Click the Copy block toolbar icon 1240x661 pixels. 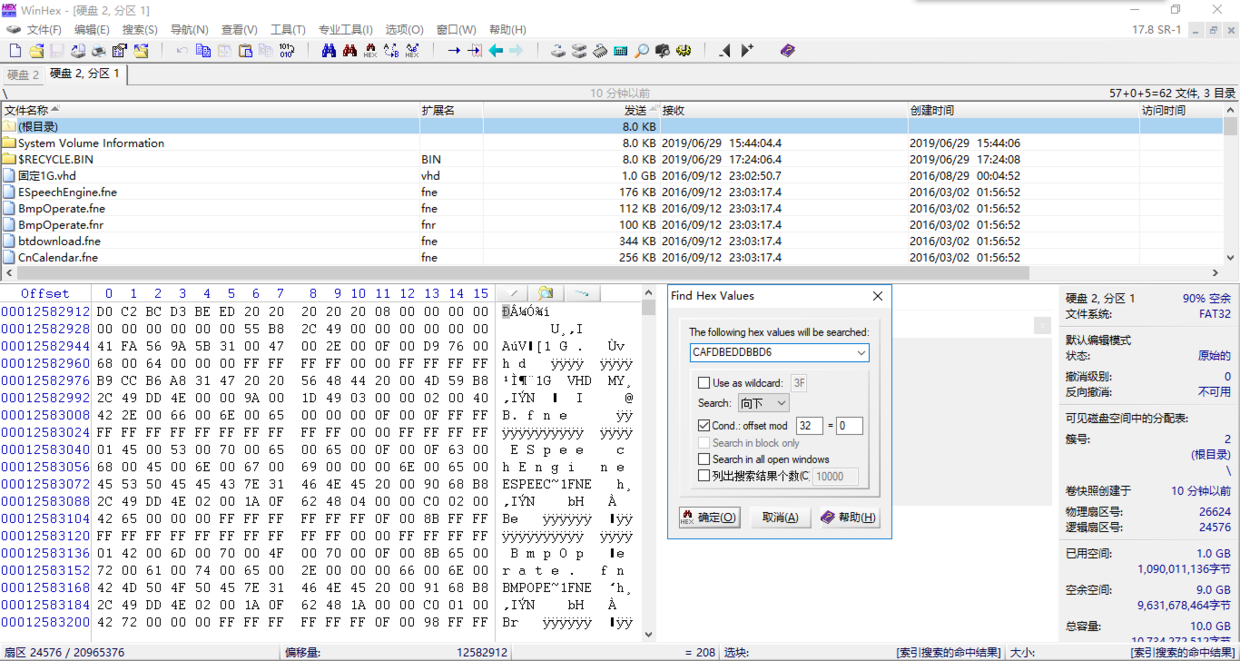[203, 50]
